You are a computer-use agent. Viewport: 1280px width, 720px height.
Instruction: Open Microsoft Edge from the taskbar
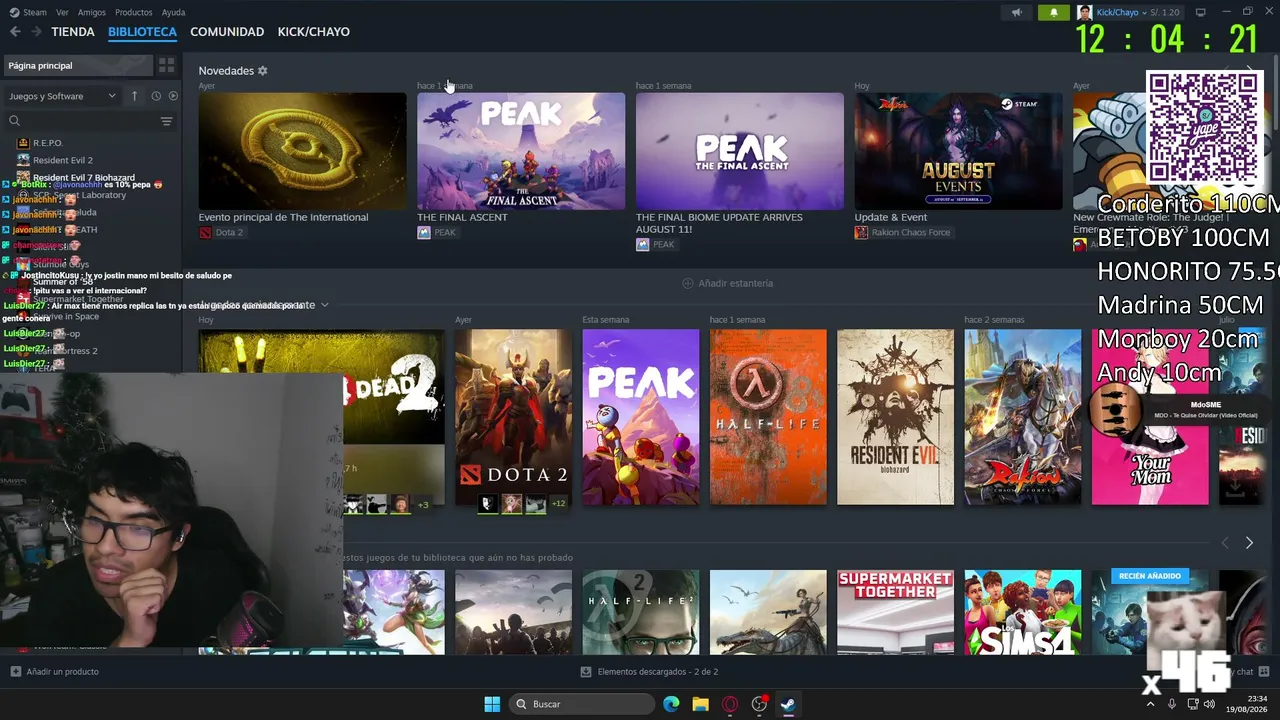pos(671,704)
